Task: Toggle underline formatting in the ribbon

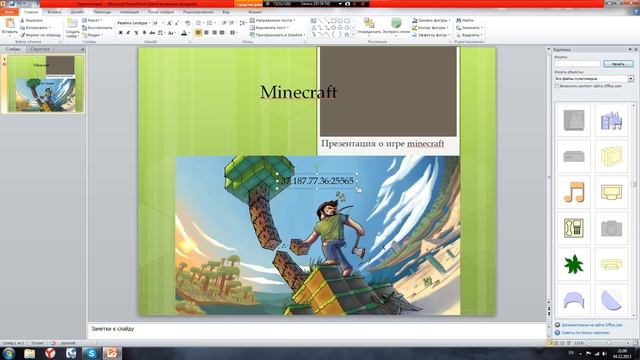Action: click(x=136, y=33)
